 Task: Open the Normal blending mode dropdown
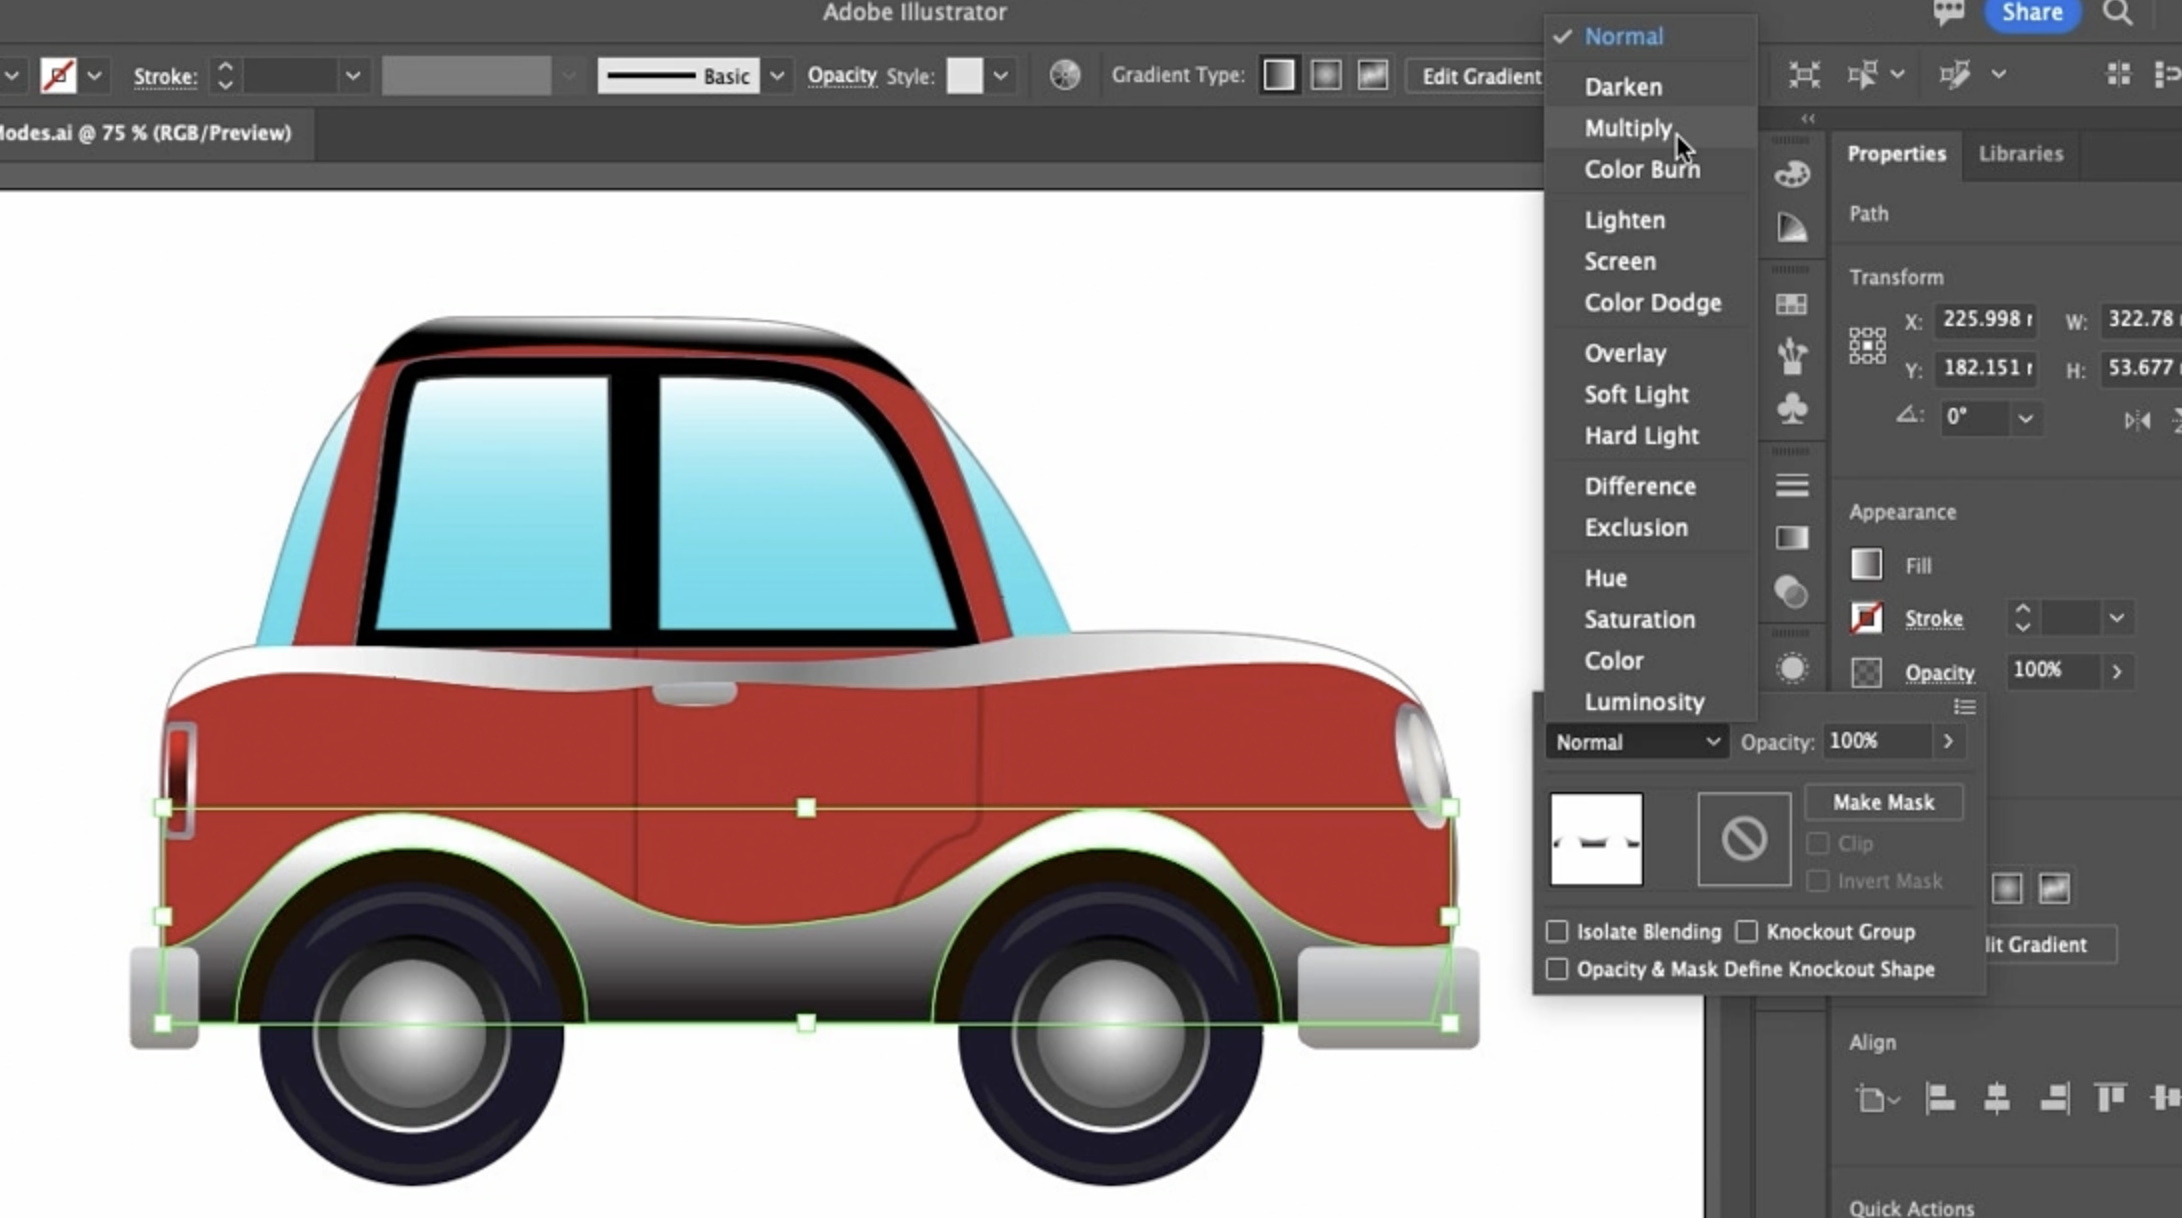click(x=1636, y=742)
